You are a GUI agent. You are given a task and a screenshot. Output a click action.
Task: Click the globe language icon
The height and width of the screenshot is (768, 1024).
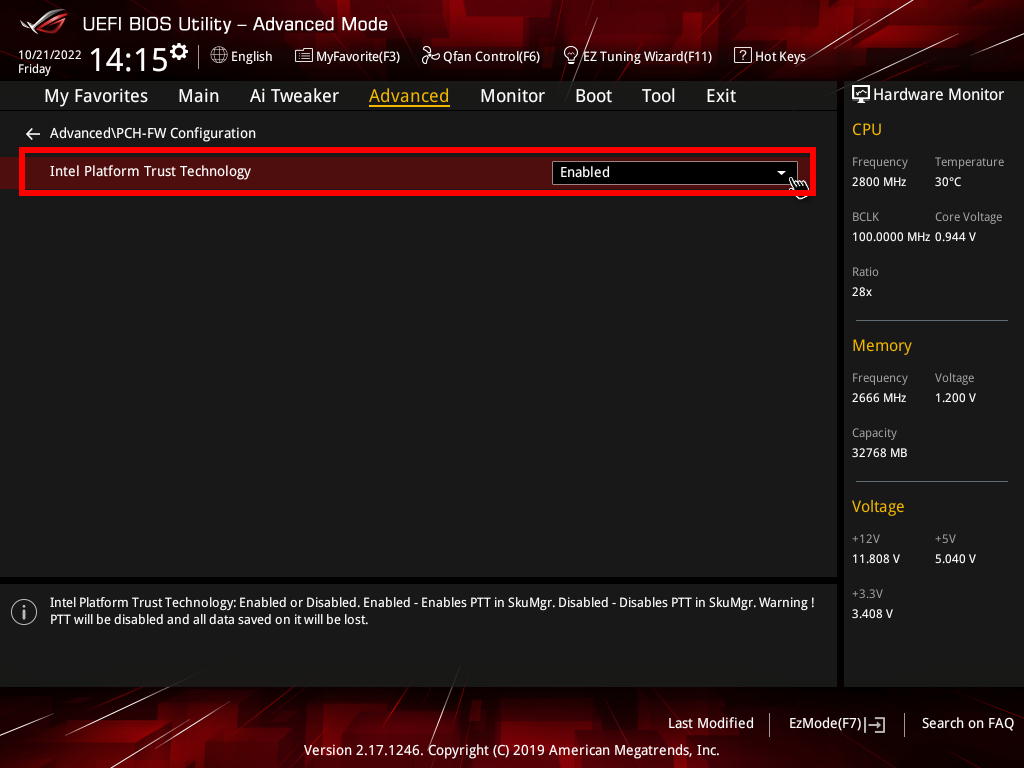219,56
